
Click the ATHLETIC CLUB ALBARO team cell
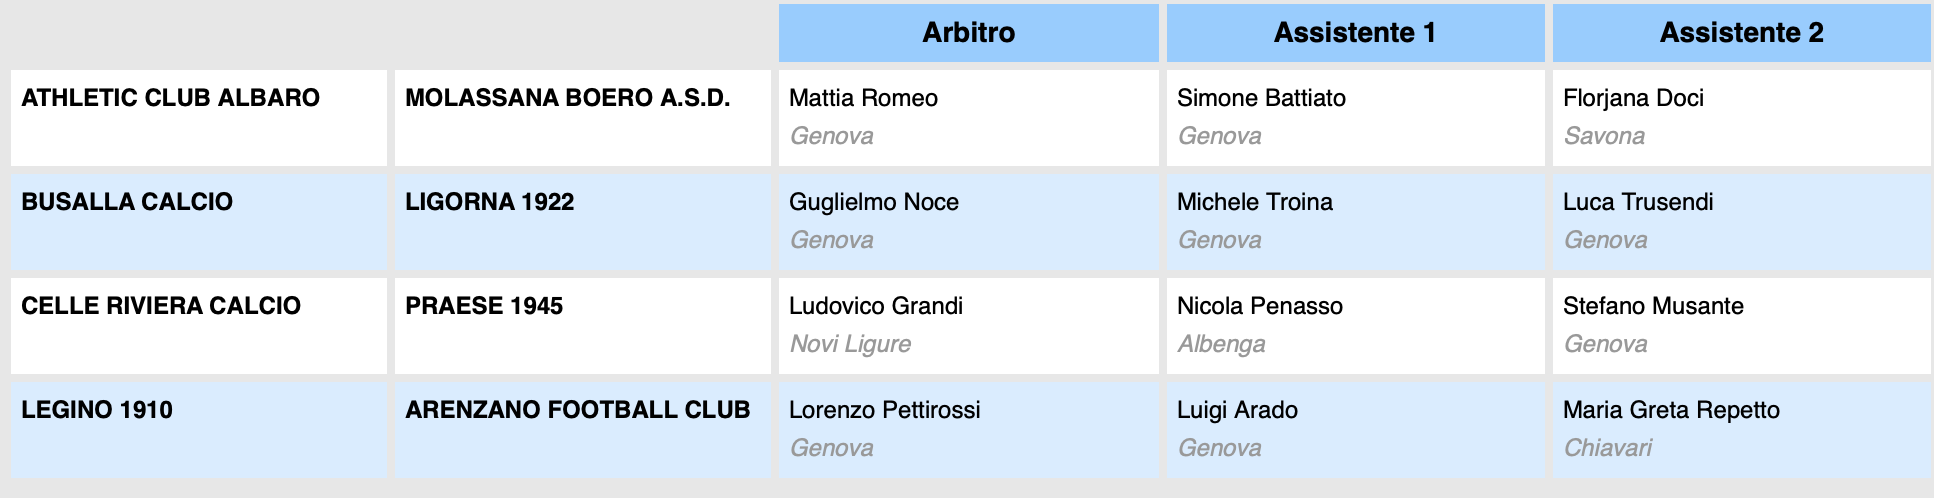199,118
